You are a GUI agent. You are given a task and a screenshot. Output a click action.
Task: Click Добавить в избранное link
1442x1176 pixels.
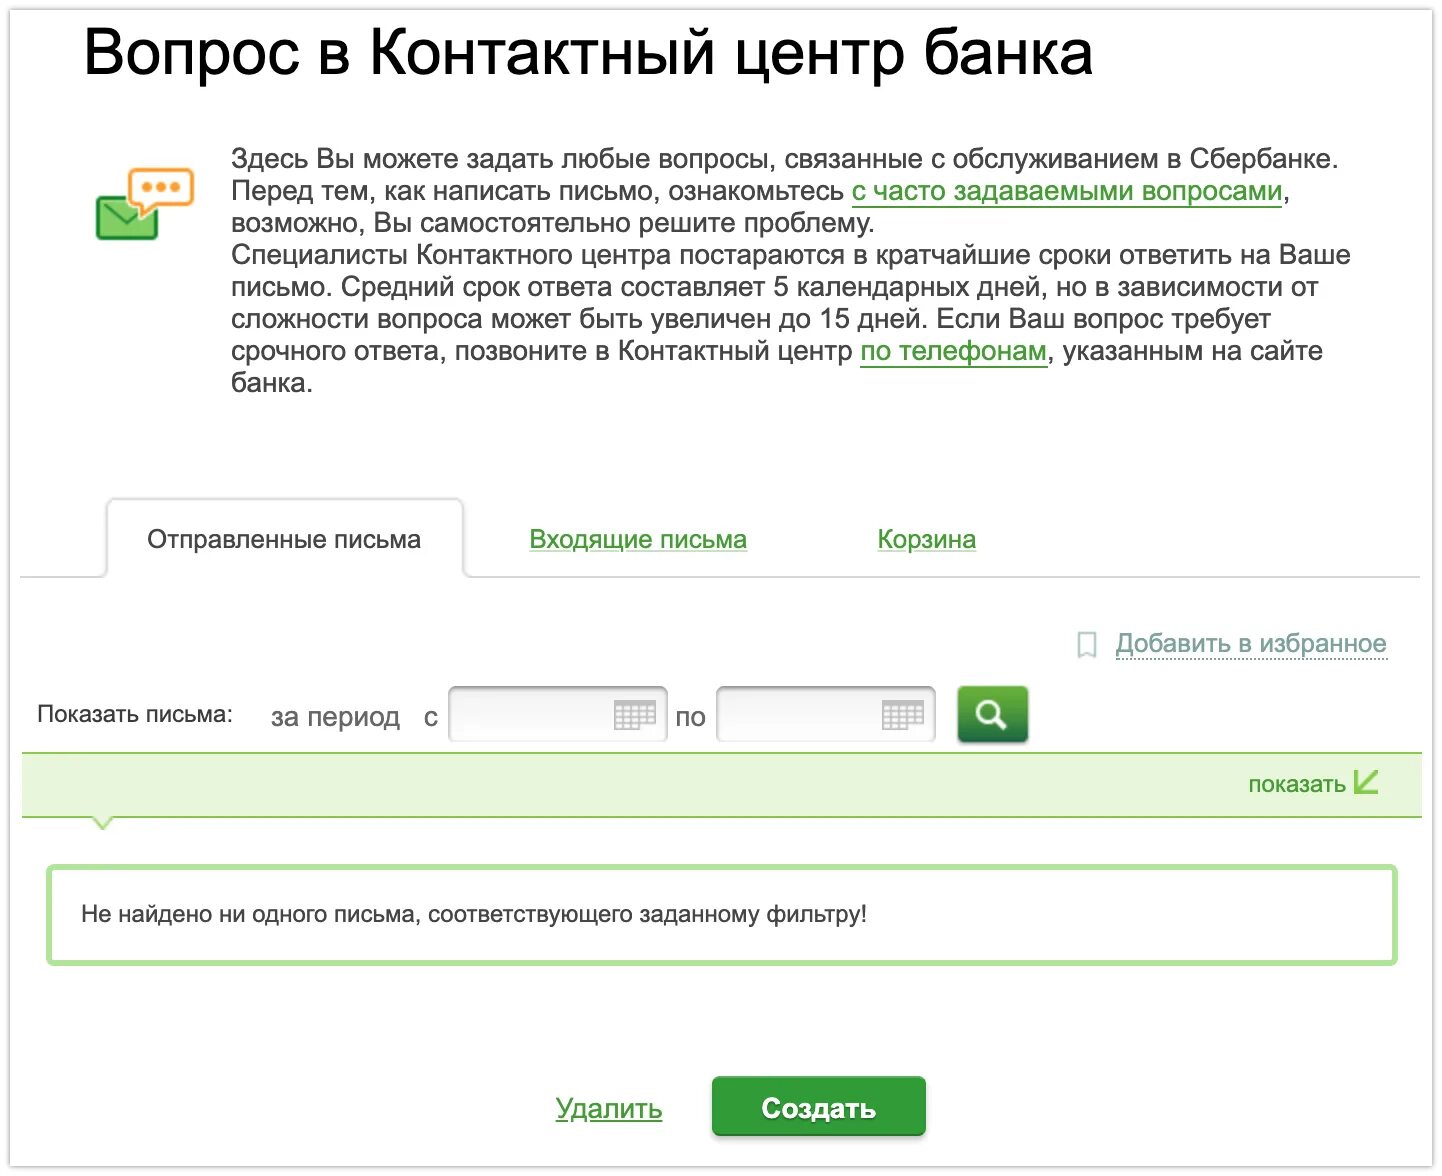pyautogui.click(x=1251, y=644)
